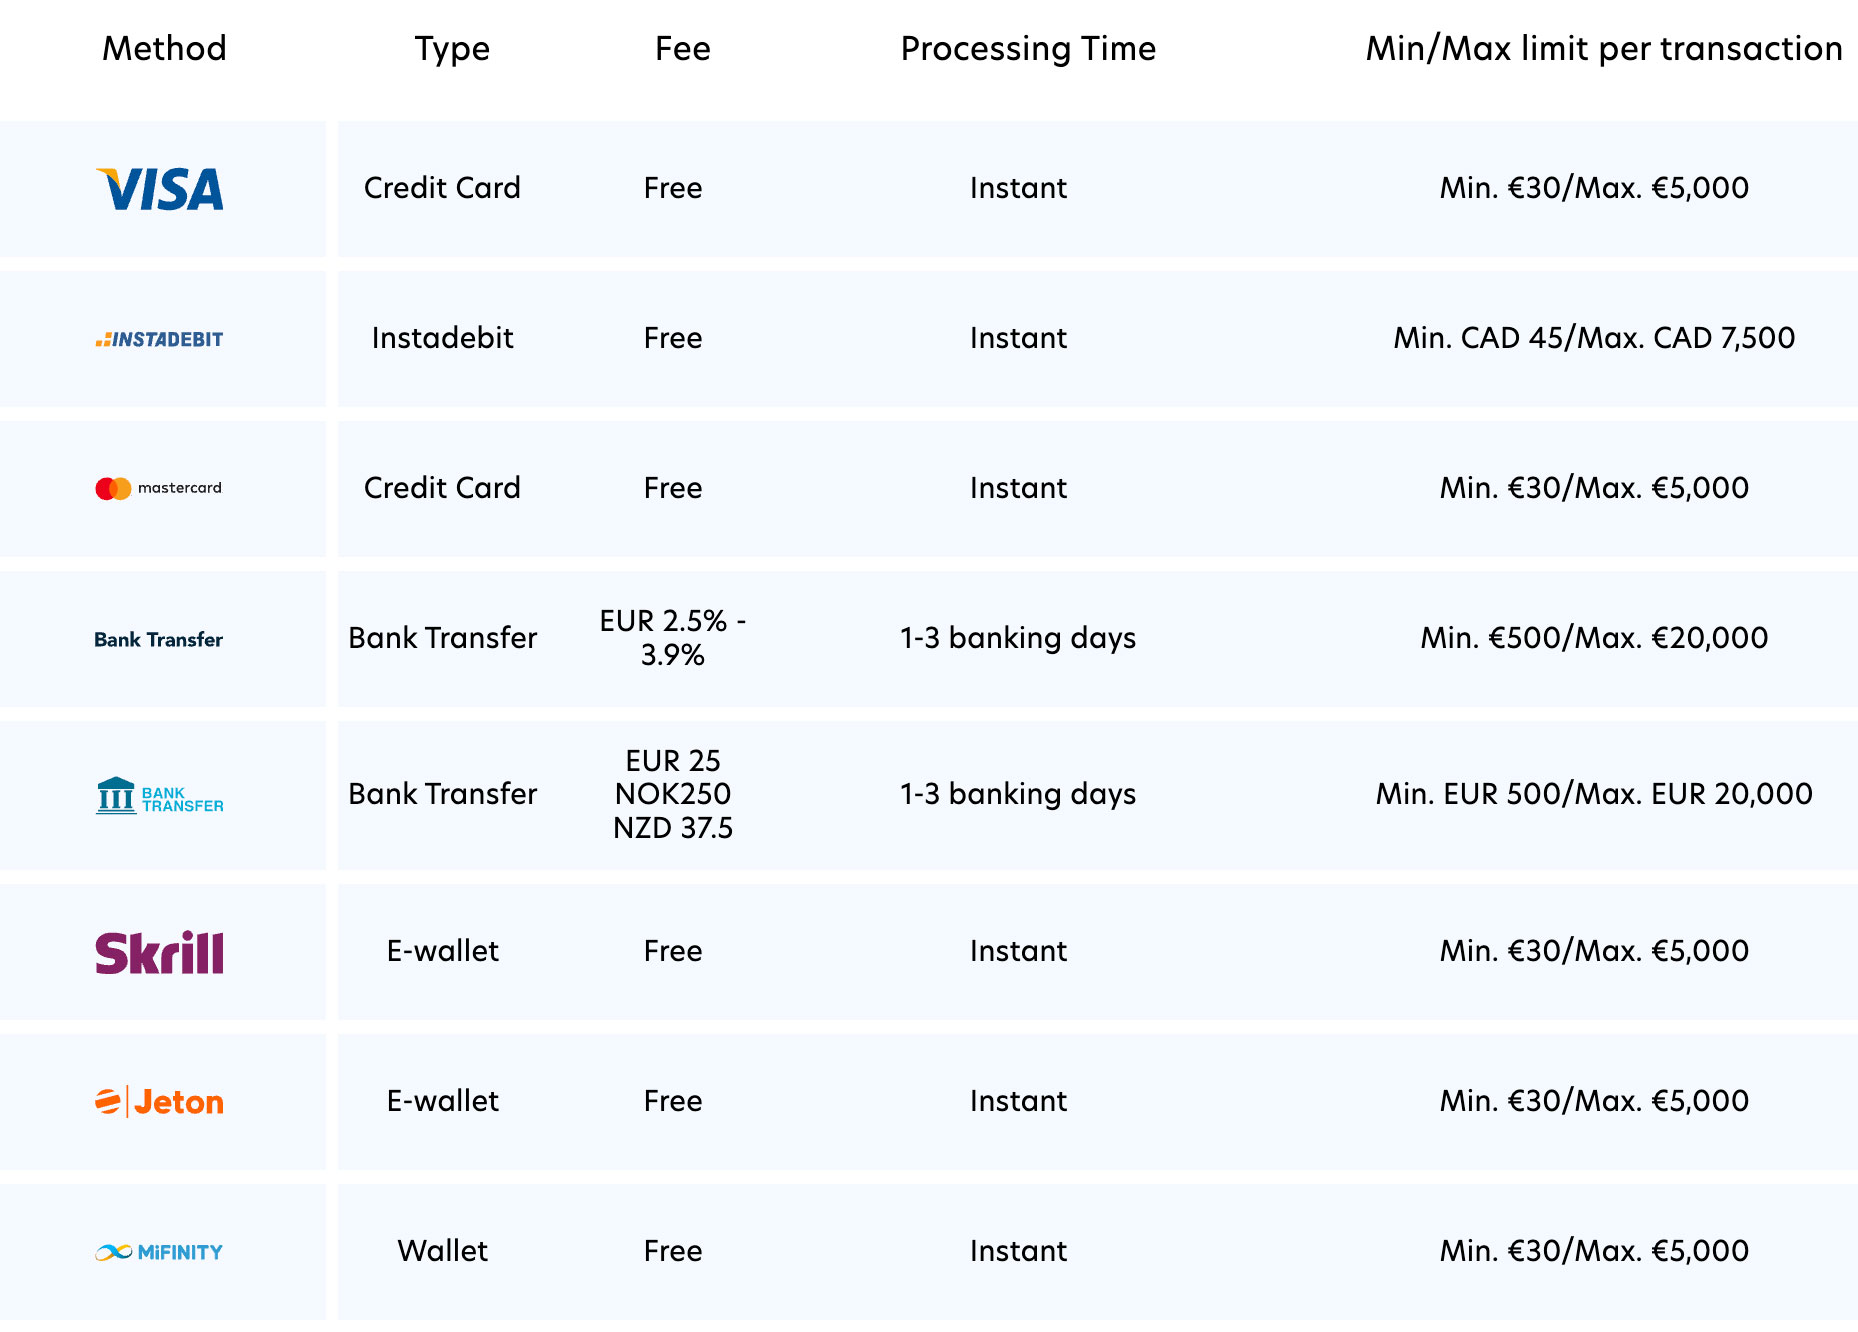Click 'Free' fee in Jeton row
This screenshot has width=1858, height=1332.
(x=673, y=1101)
